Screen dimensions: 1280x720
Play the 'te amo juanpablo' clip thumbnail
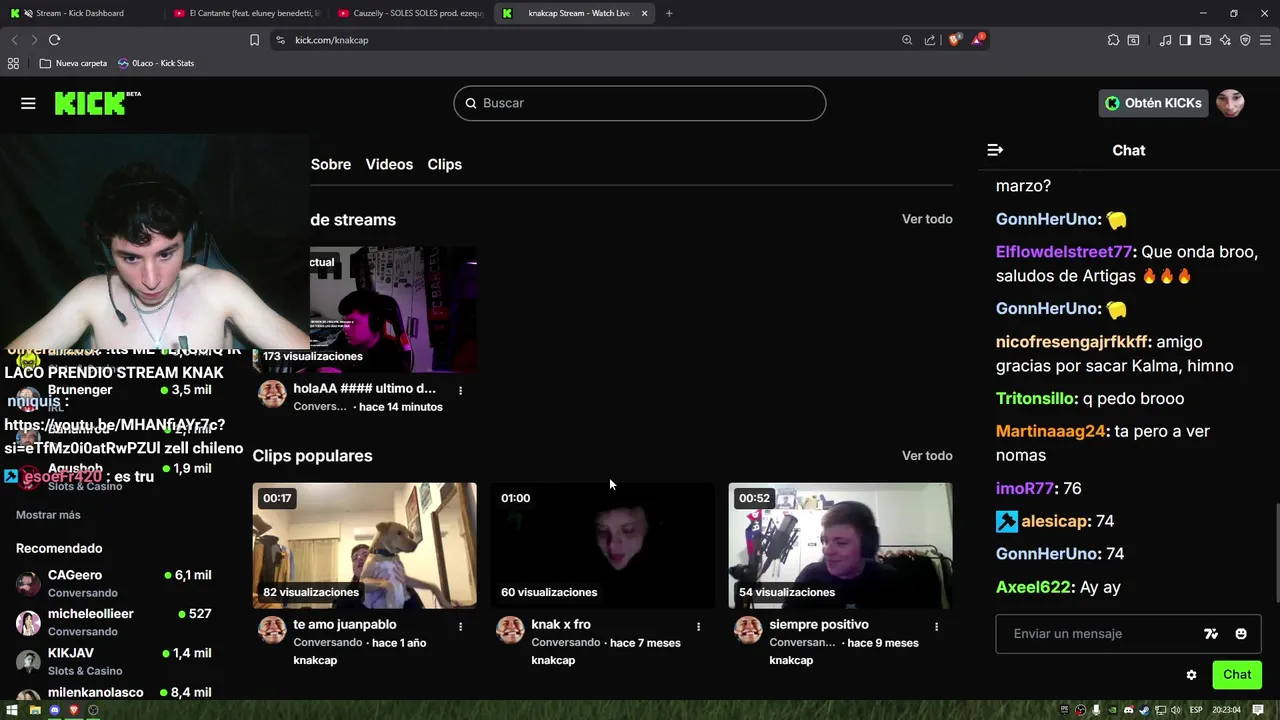pos(364,545)
